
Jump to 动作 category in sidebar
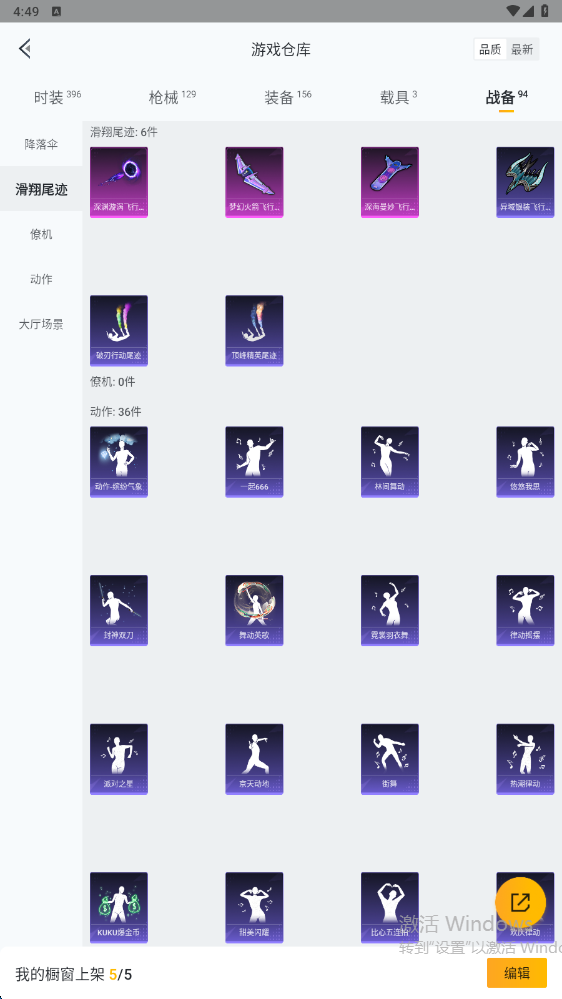click(x=41, y=279)
